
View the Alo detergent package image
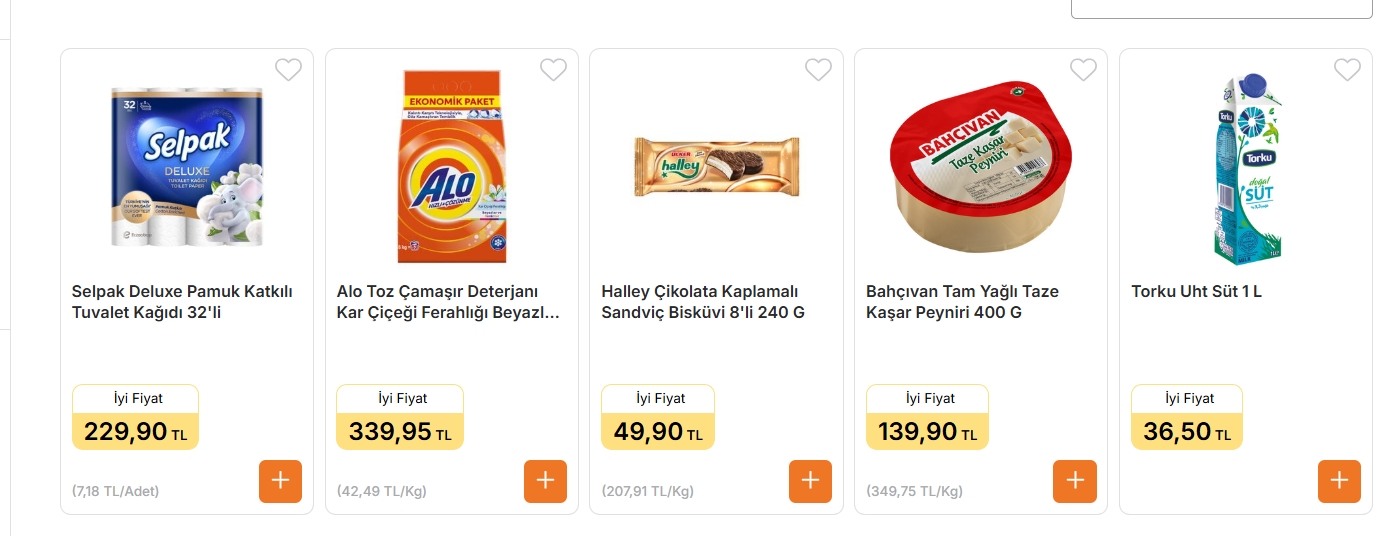click(452, 167)
